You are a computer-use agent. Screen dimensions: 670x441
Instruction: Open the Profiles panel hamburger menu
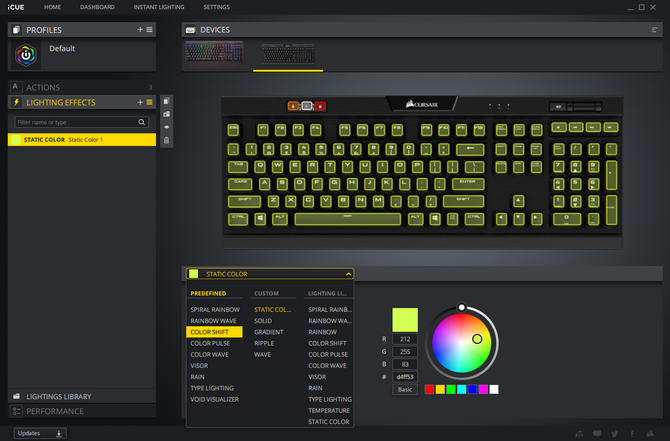pos(149,29)
